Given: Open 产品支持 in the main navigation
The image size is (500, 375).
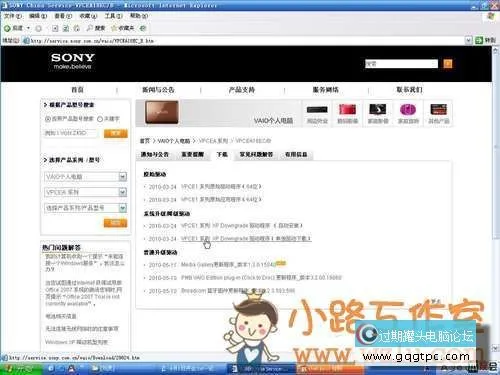Looking at the screenshot, I should pyautogui.click(x=242, y=90).
